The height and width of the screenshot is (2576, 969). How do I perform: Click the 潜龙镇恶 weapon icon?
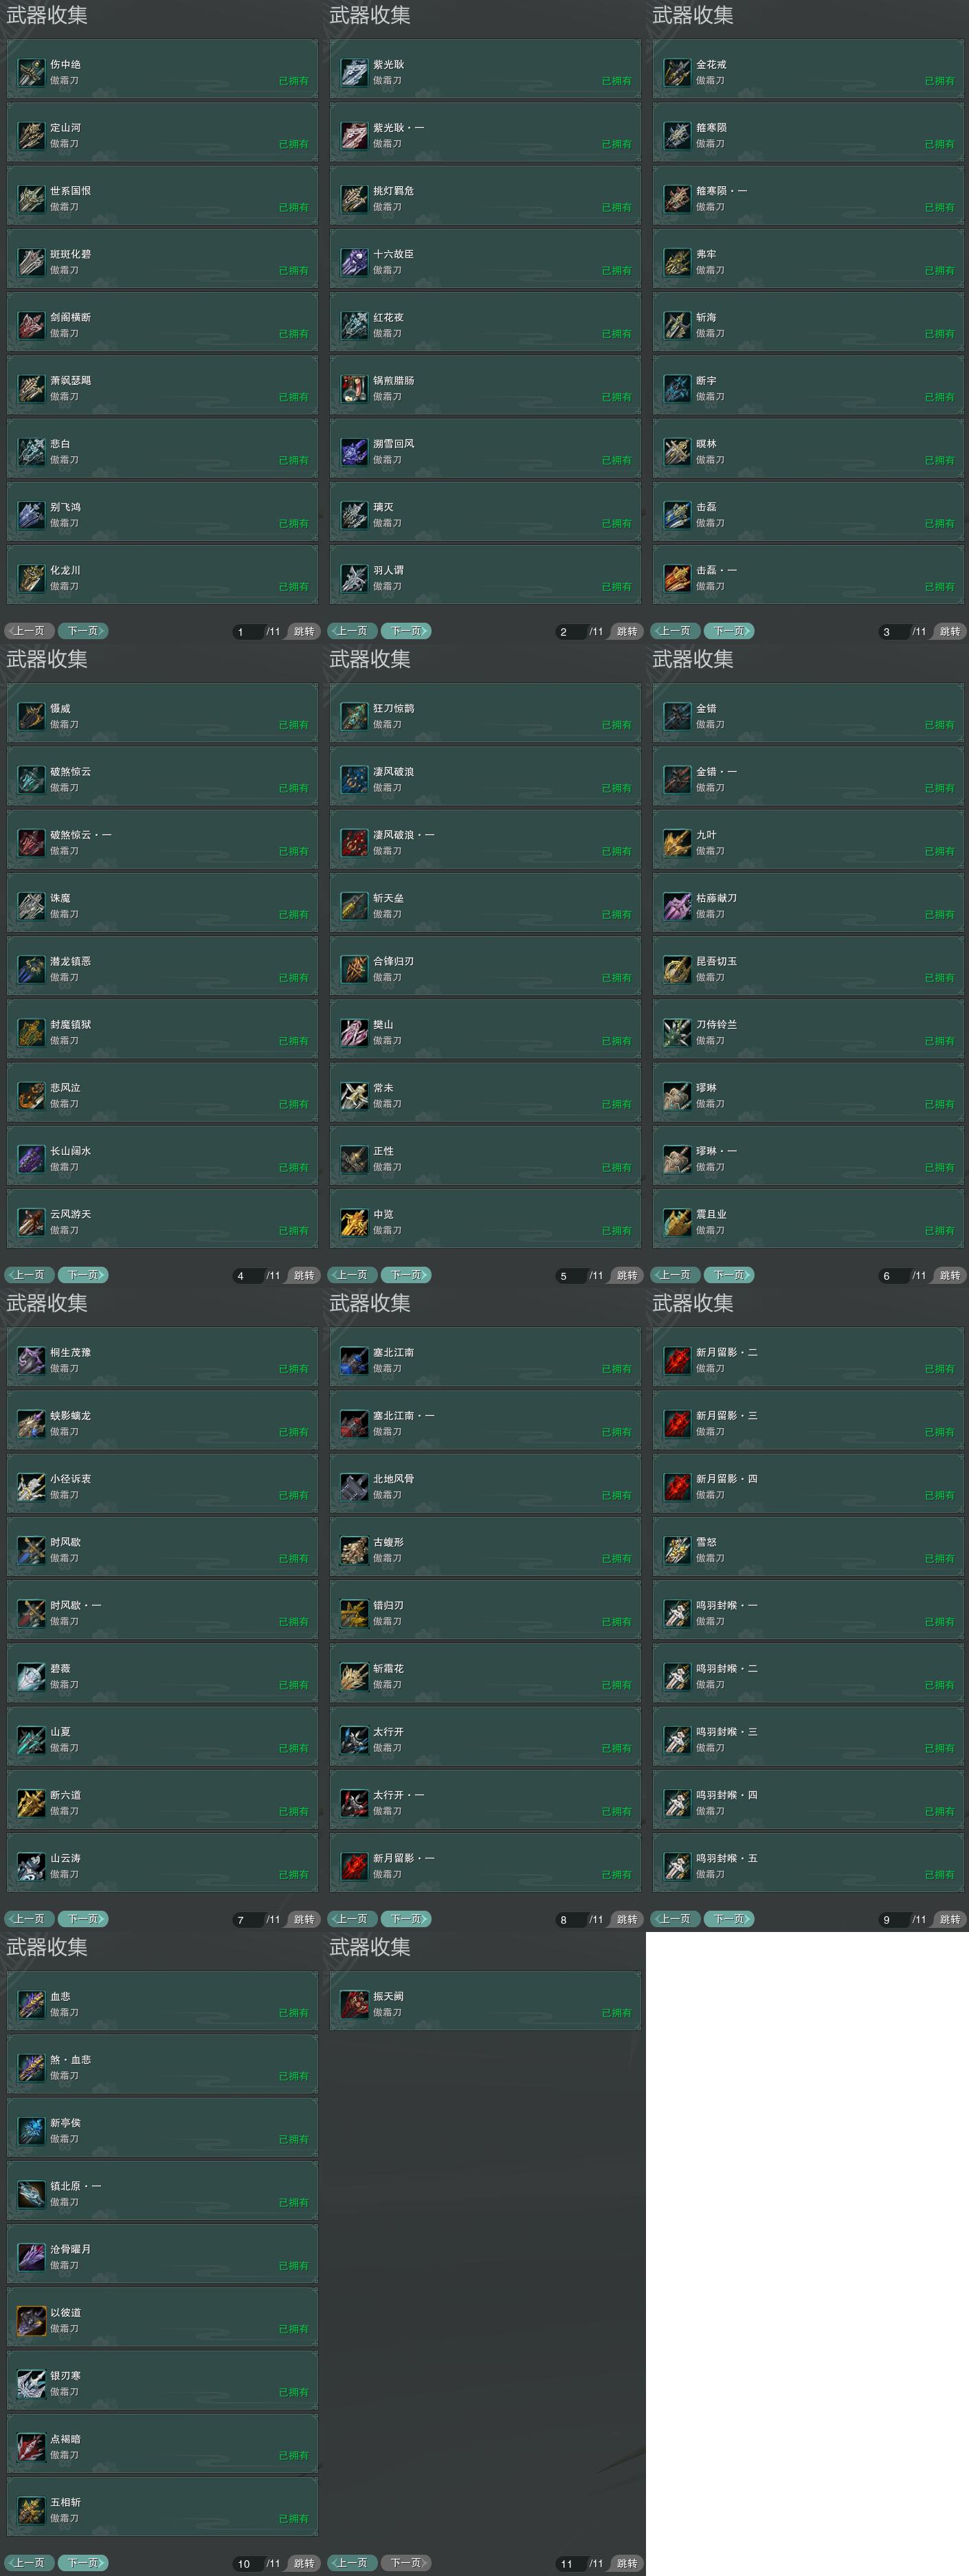tap(32, 969)
